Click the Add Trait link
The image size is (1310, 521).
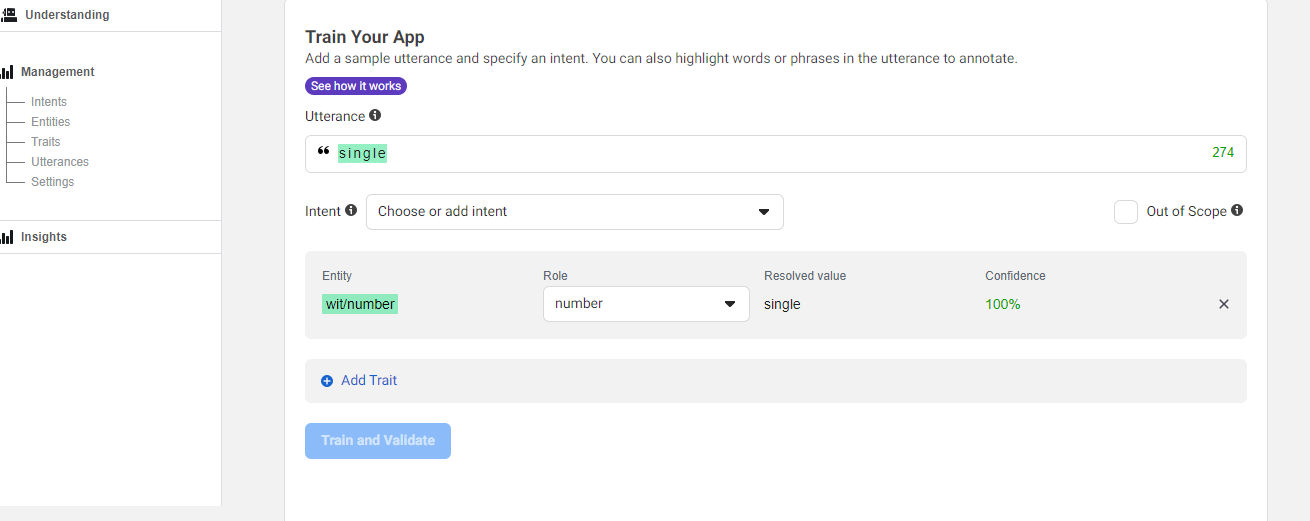(369, 381)
